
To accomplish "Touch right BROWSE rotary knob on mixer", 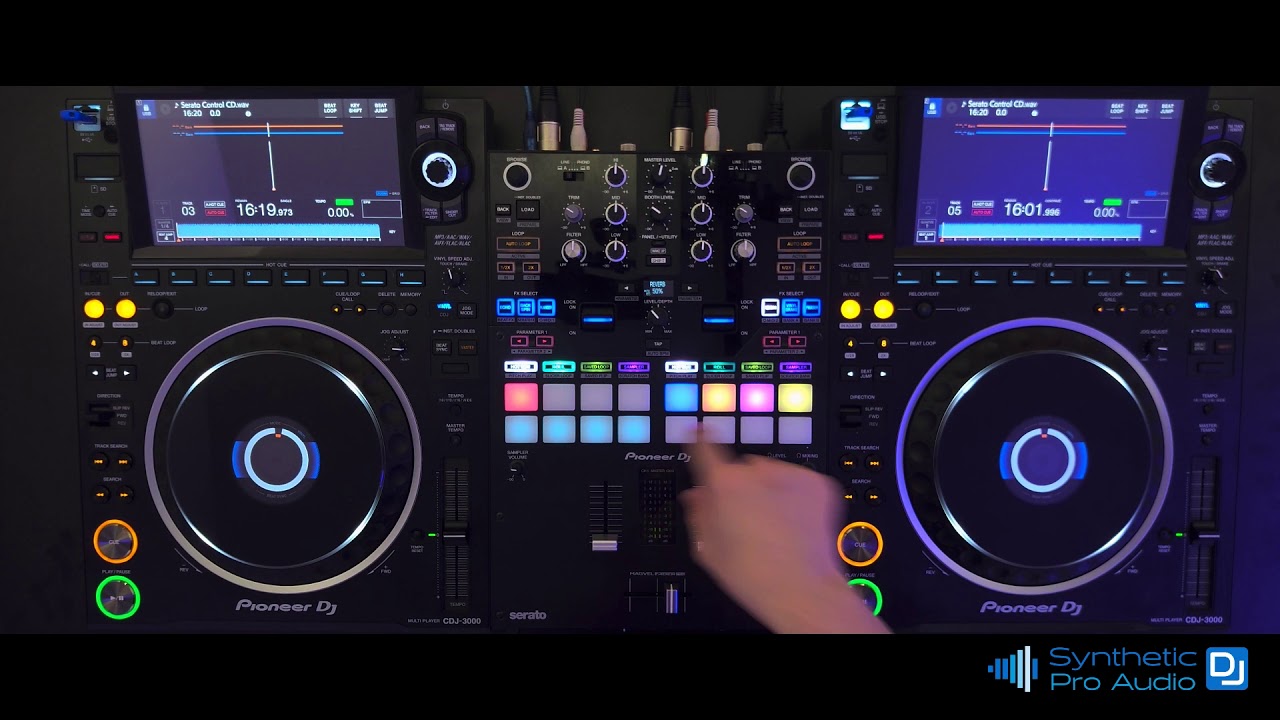I will [x=800, y=176].
